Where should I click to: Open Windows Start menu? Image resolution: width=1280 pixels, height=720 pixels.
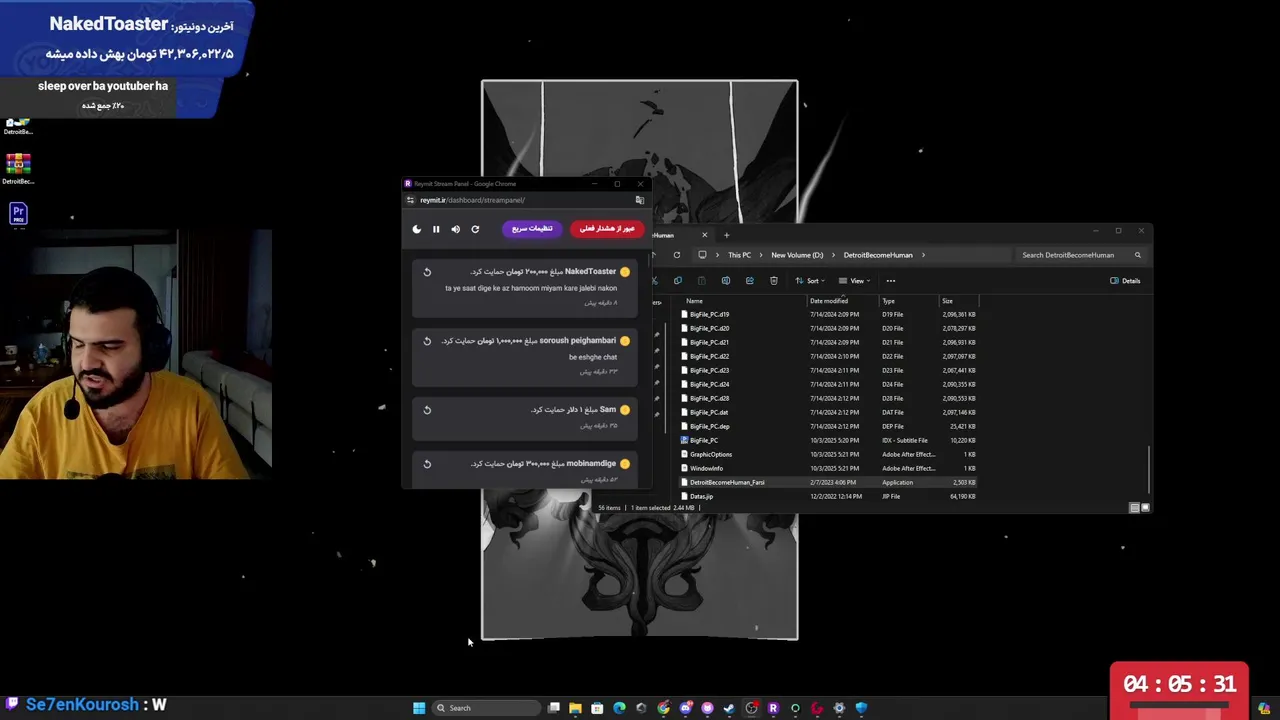(419, 708)
